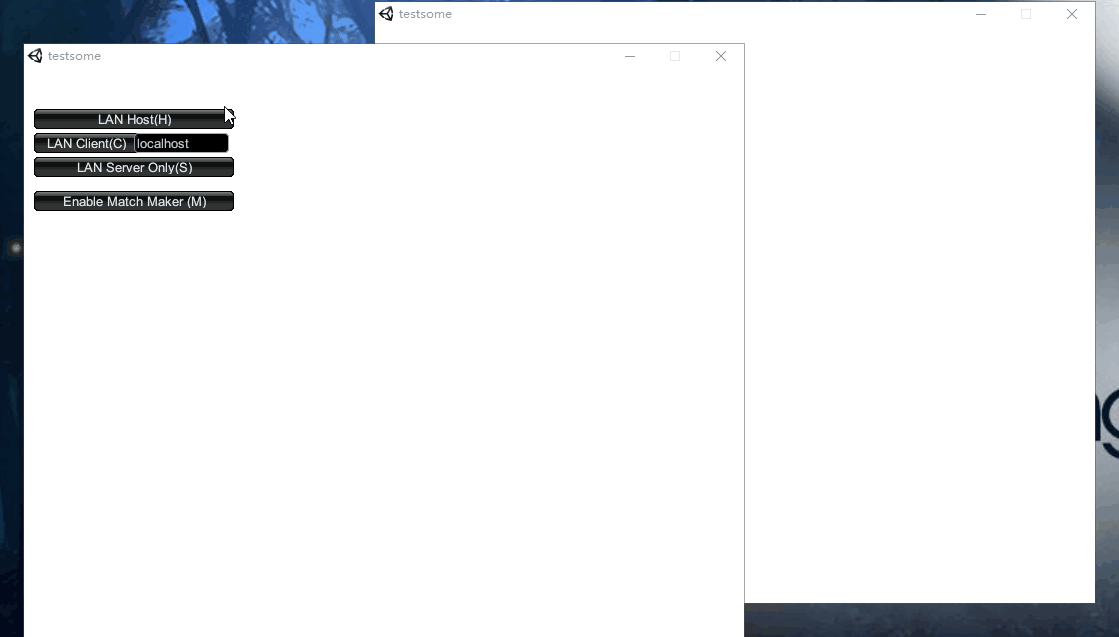The image size is (1119, 637).
Task: Click Unity icon in back testsome window
Action: (386, 14)
